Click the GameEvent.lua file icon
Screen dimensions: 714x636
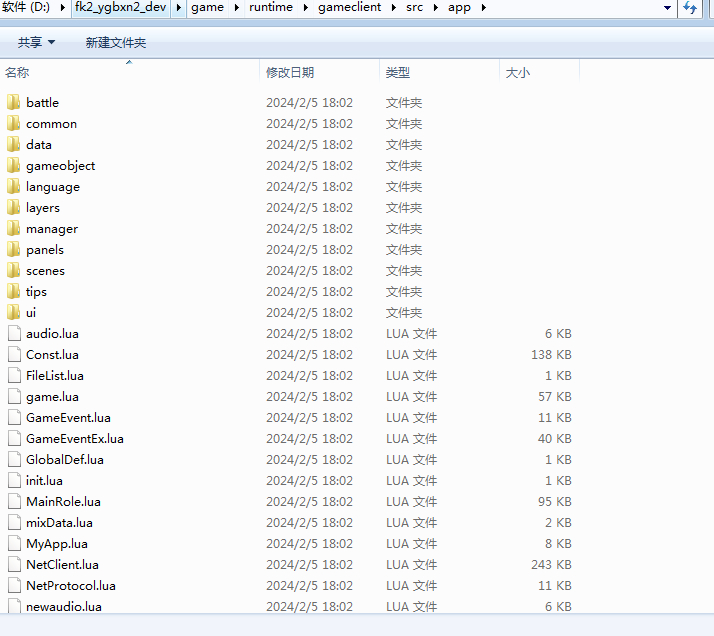[13, 417]
